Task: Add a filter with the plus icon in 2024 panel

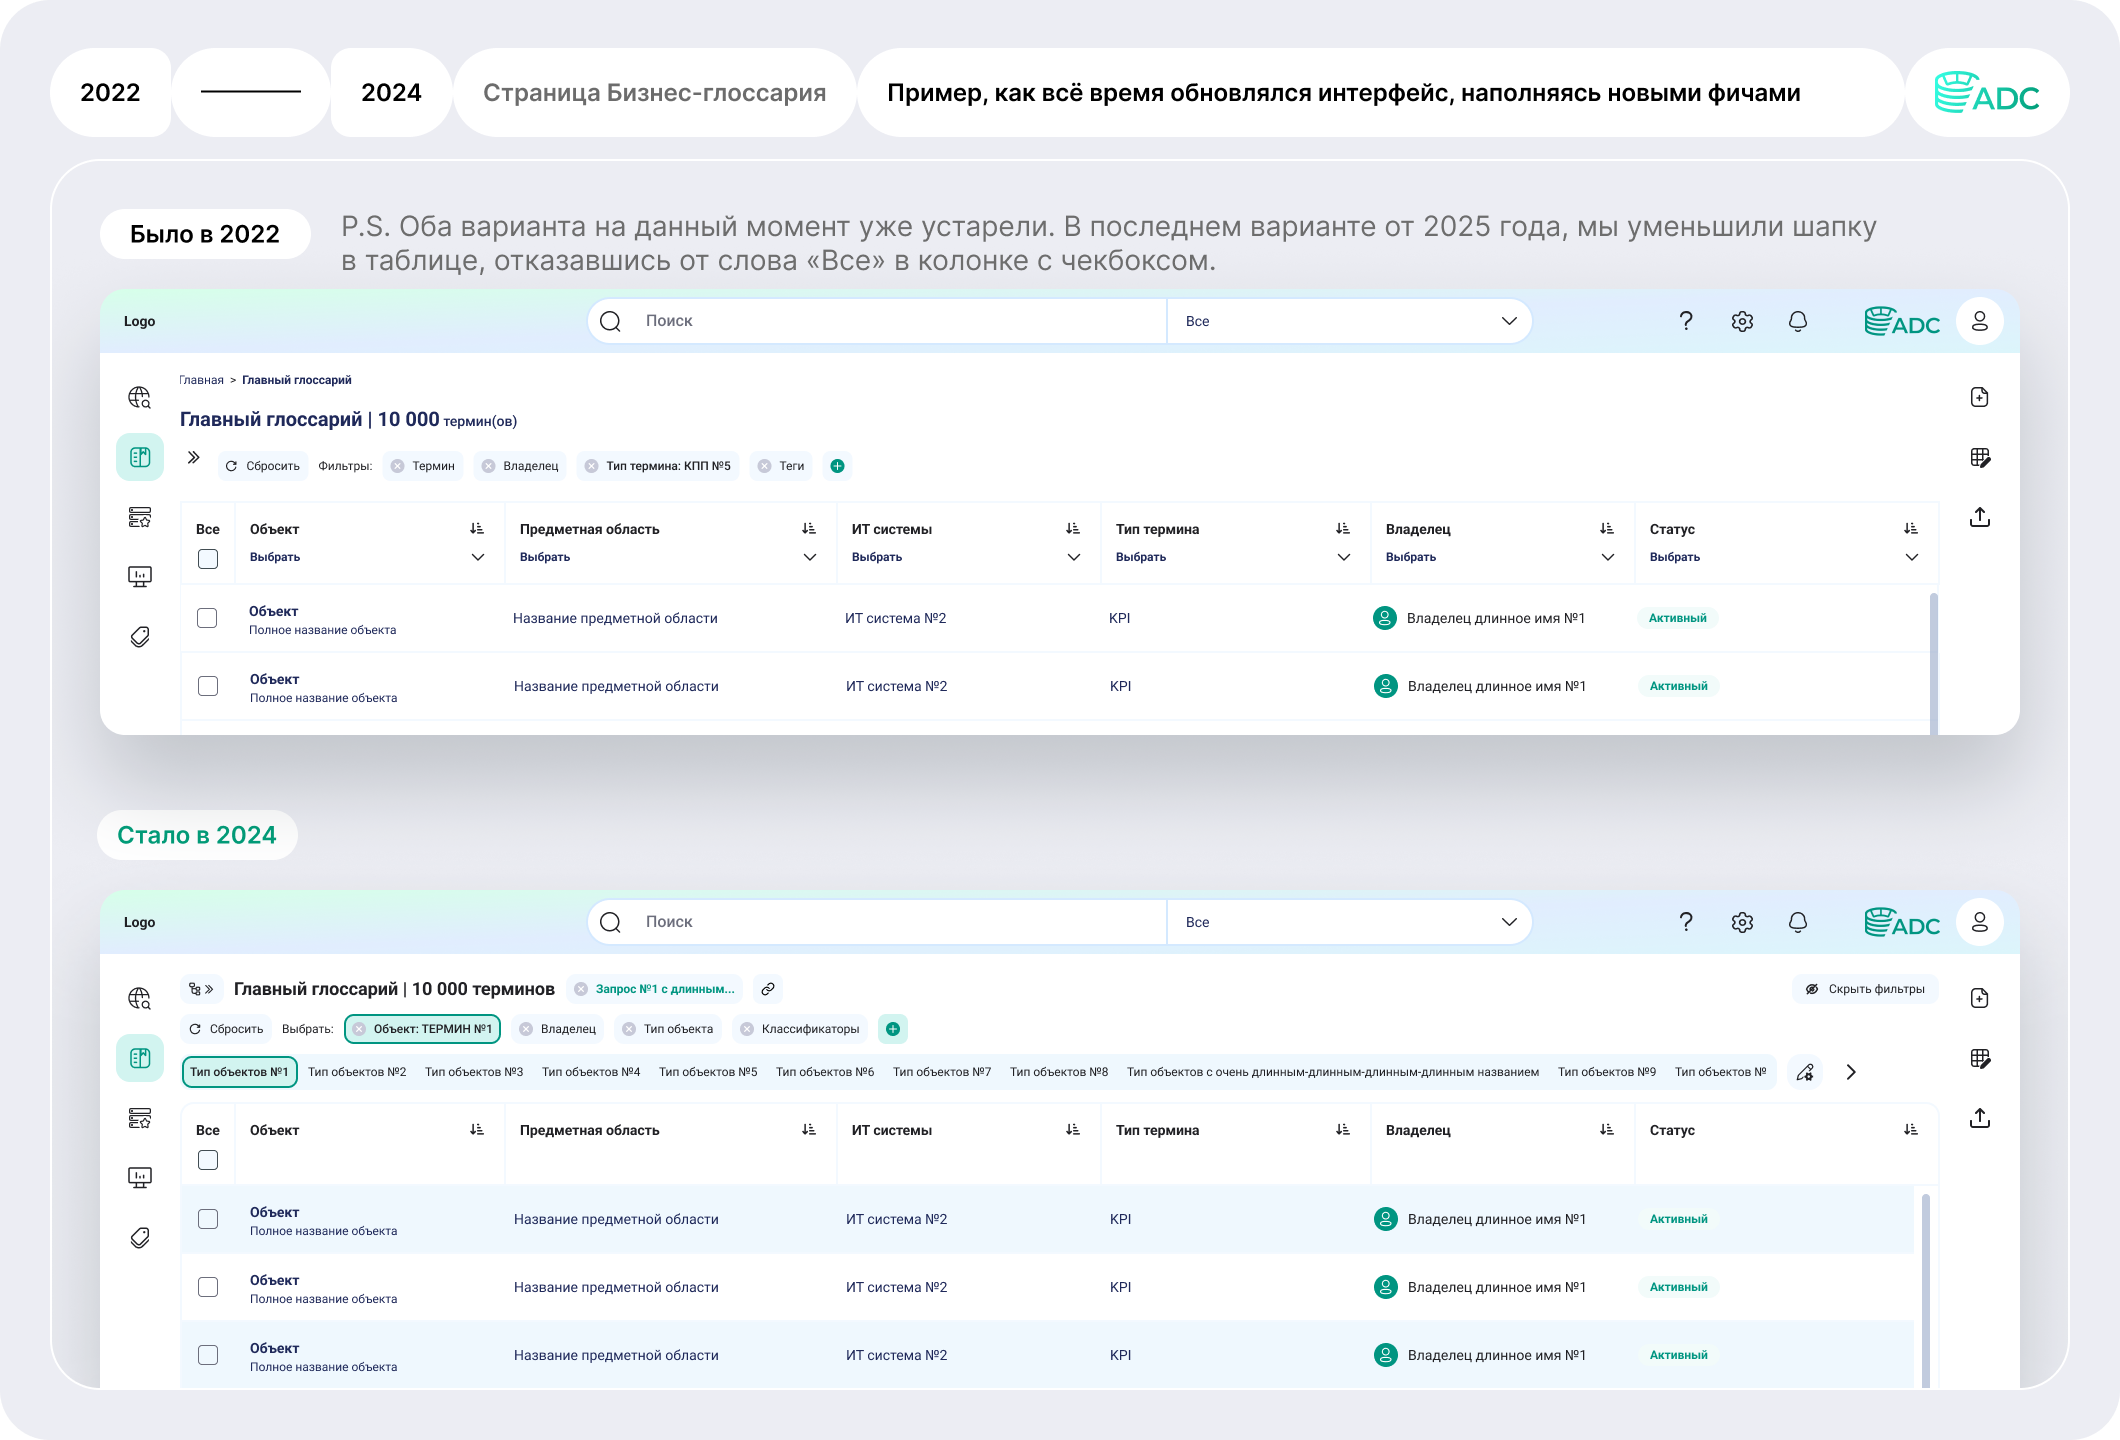Action: click(x=893, y=1029)
